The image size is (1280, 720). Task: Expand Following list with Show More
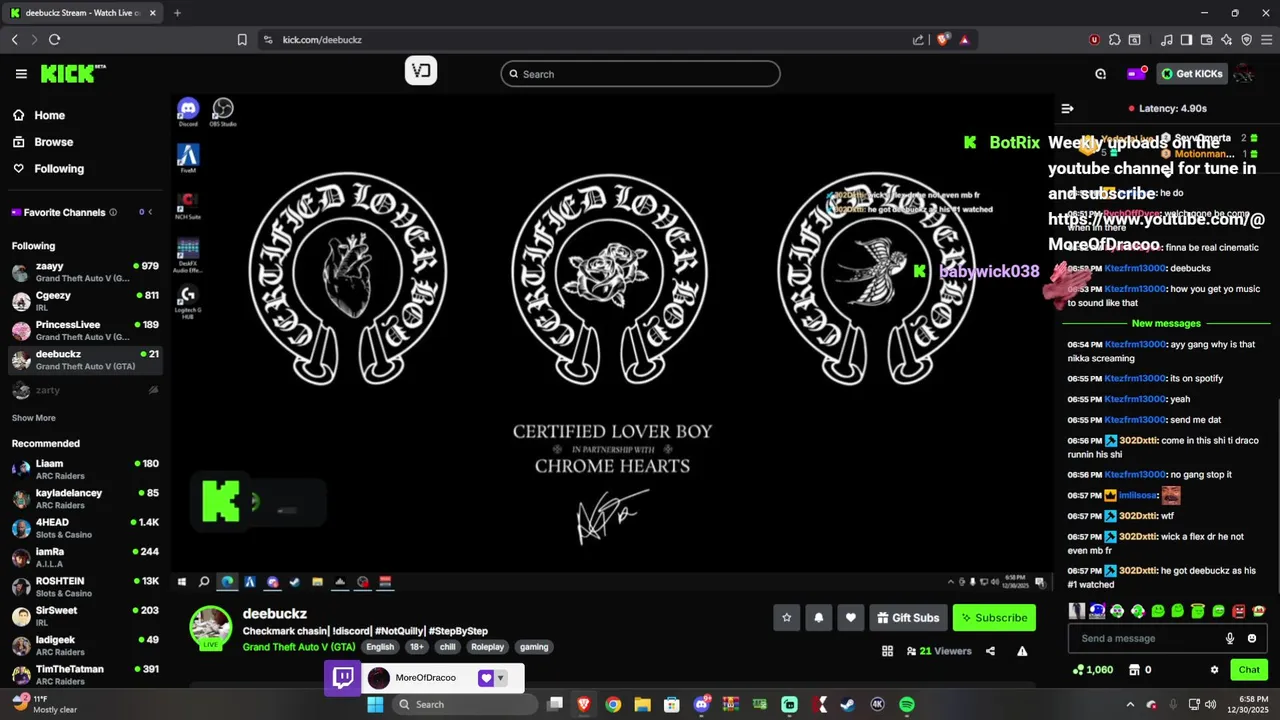pyautogui.click(x=33, y=418)
